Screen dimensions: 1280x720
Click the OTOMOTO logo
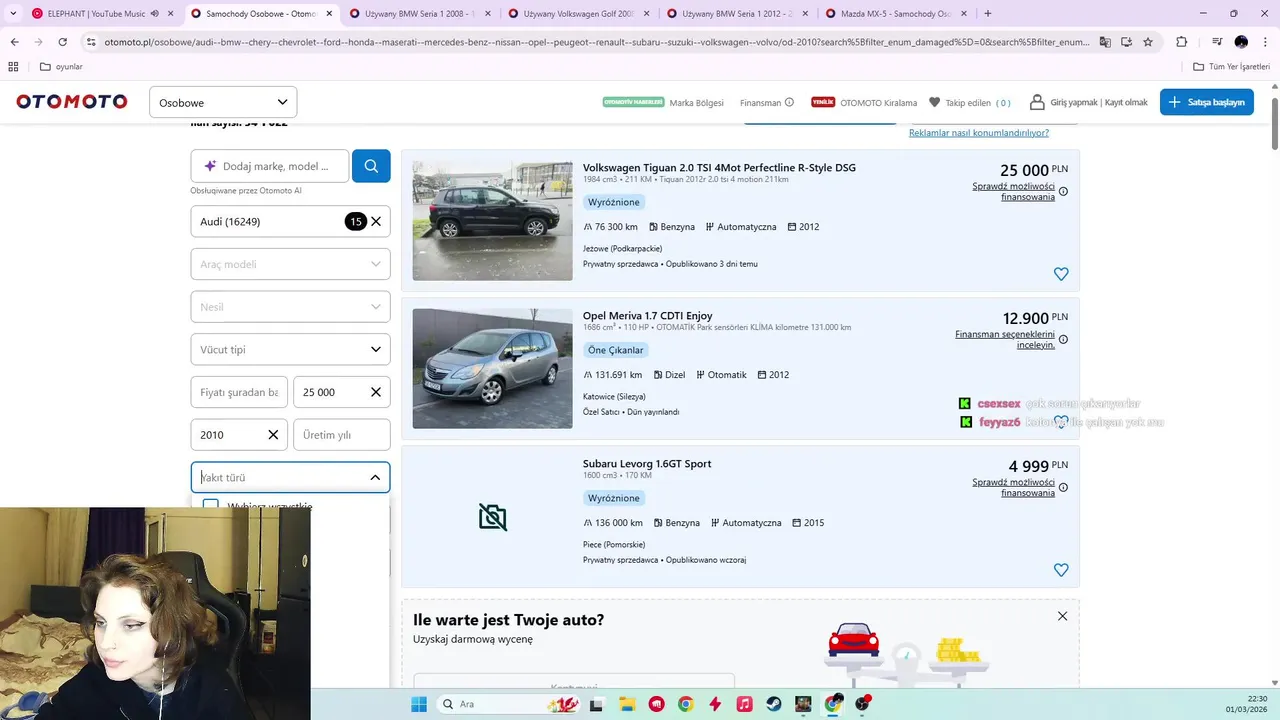72,102
